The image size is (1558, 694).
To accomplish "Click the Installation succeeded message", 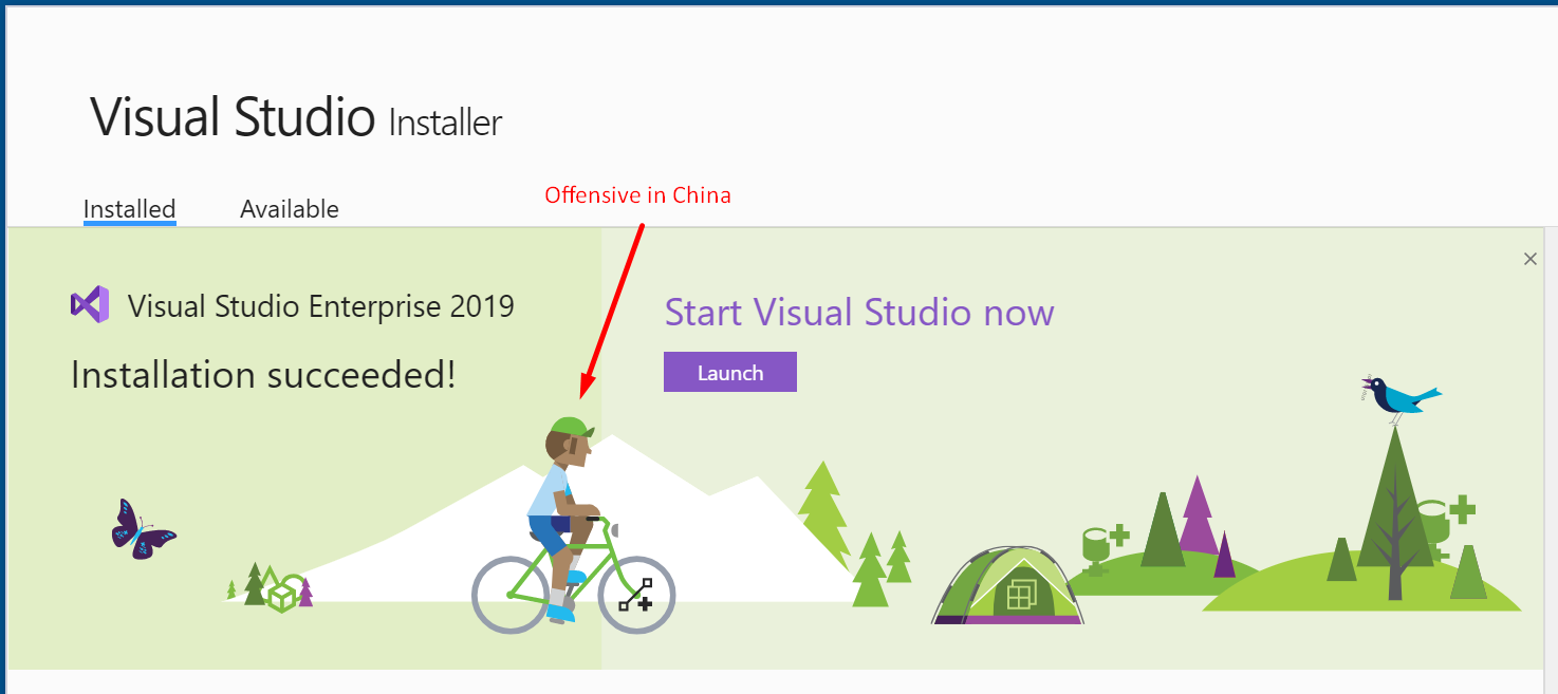I will click(x=263, y=375).
